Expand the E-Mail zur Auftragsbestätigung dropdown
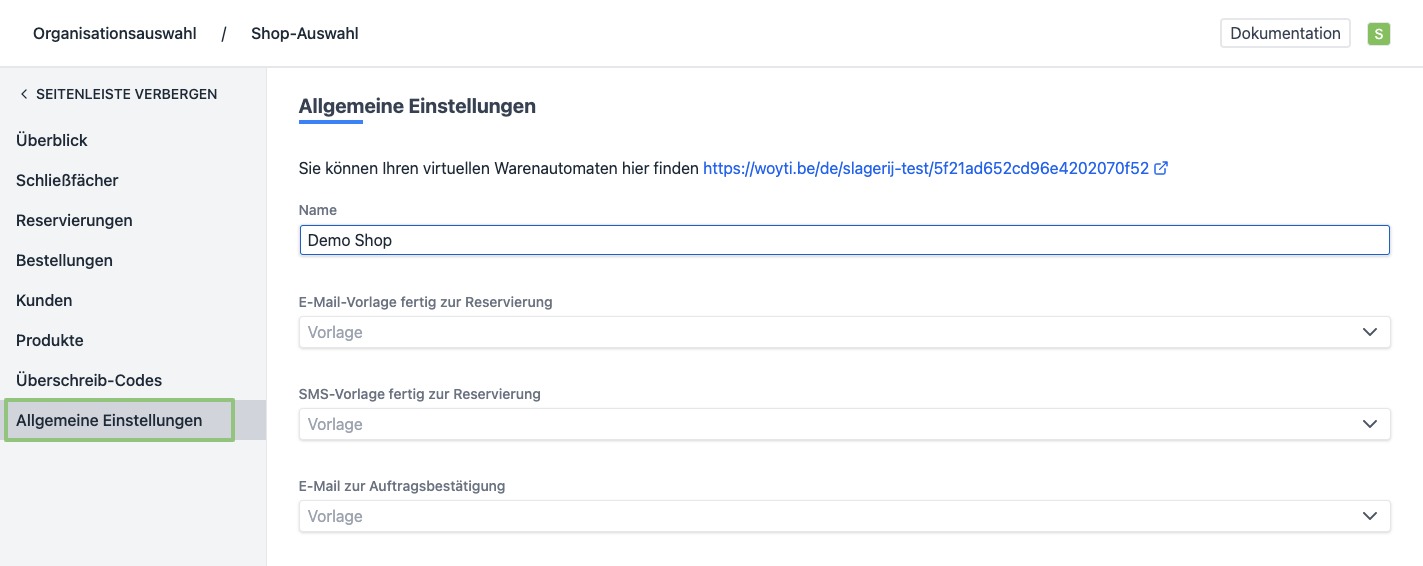The height and width of the screenshot is (566, 1423). [x=844, y=517]
